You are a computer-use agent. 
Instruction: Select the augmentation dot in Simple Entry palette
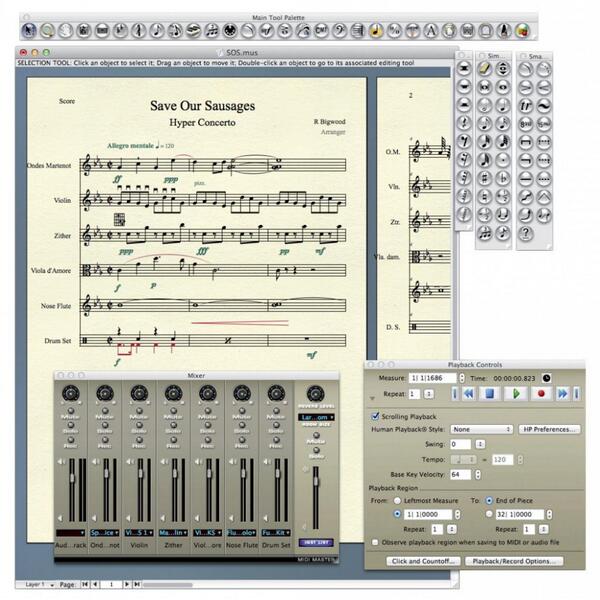point(503,160)
